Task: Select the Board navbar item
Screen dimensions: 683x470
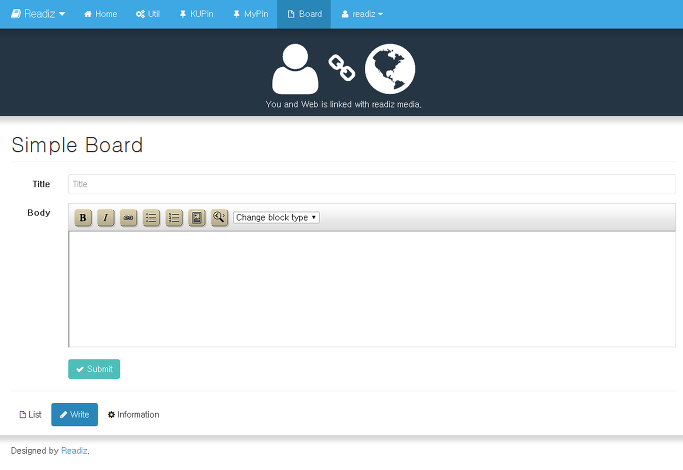Action: pos(304,14)
